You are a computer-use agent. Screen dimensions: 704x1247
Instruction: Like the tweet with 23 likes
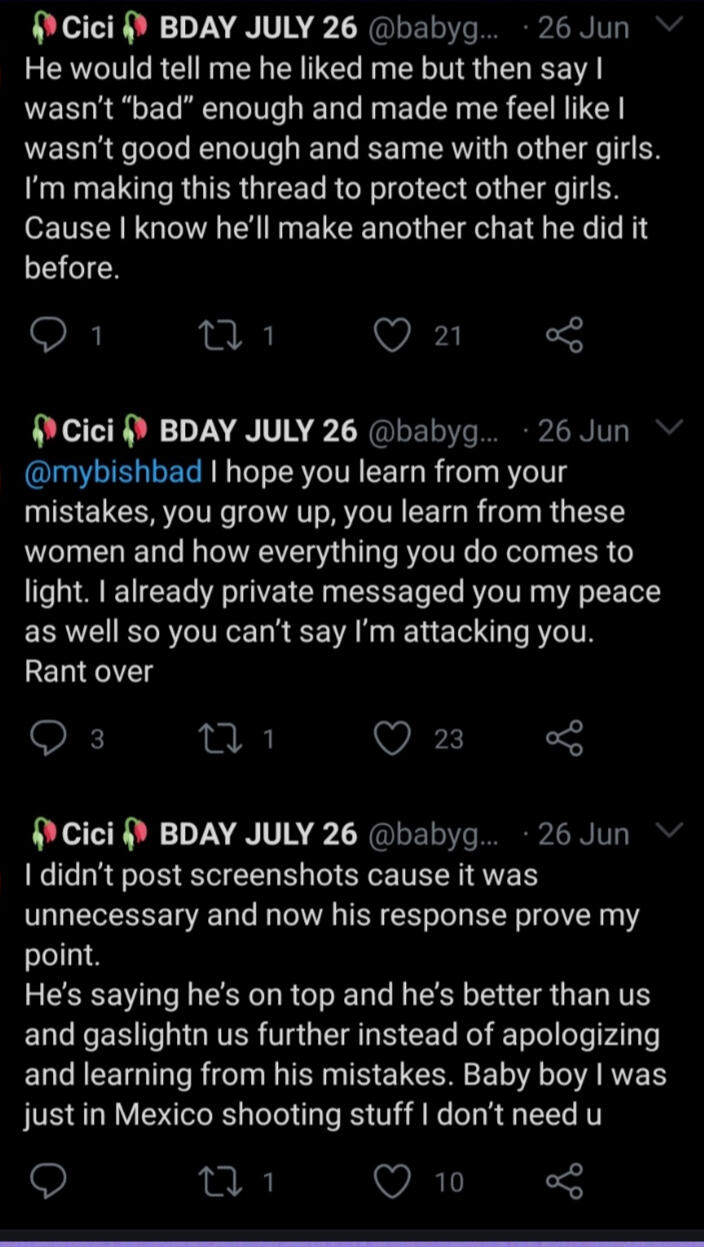pos(394,739)
